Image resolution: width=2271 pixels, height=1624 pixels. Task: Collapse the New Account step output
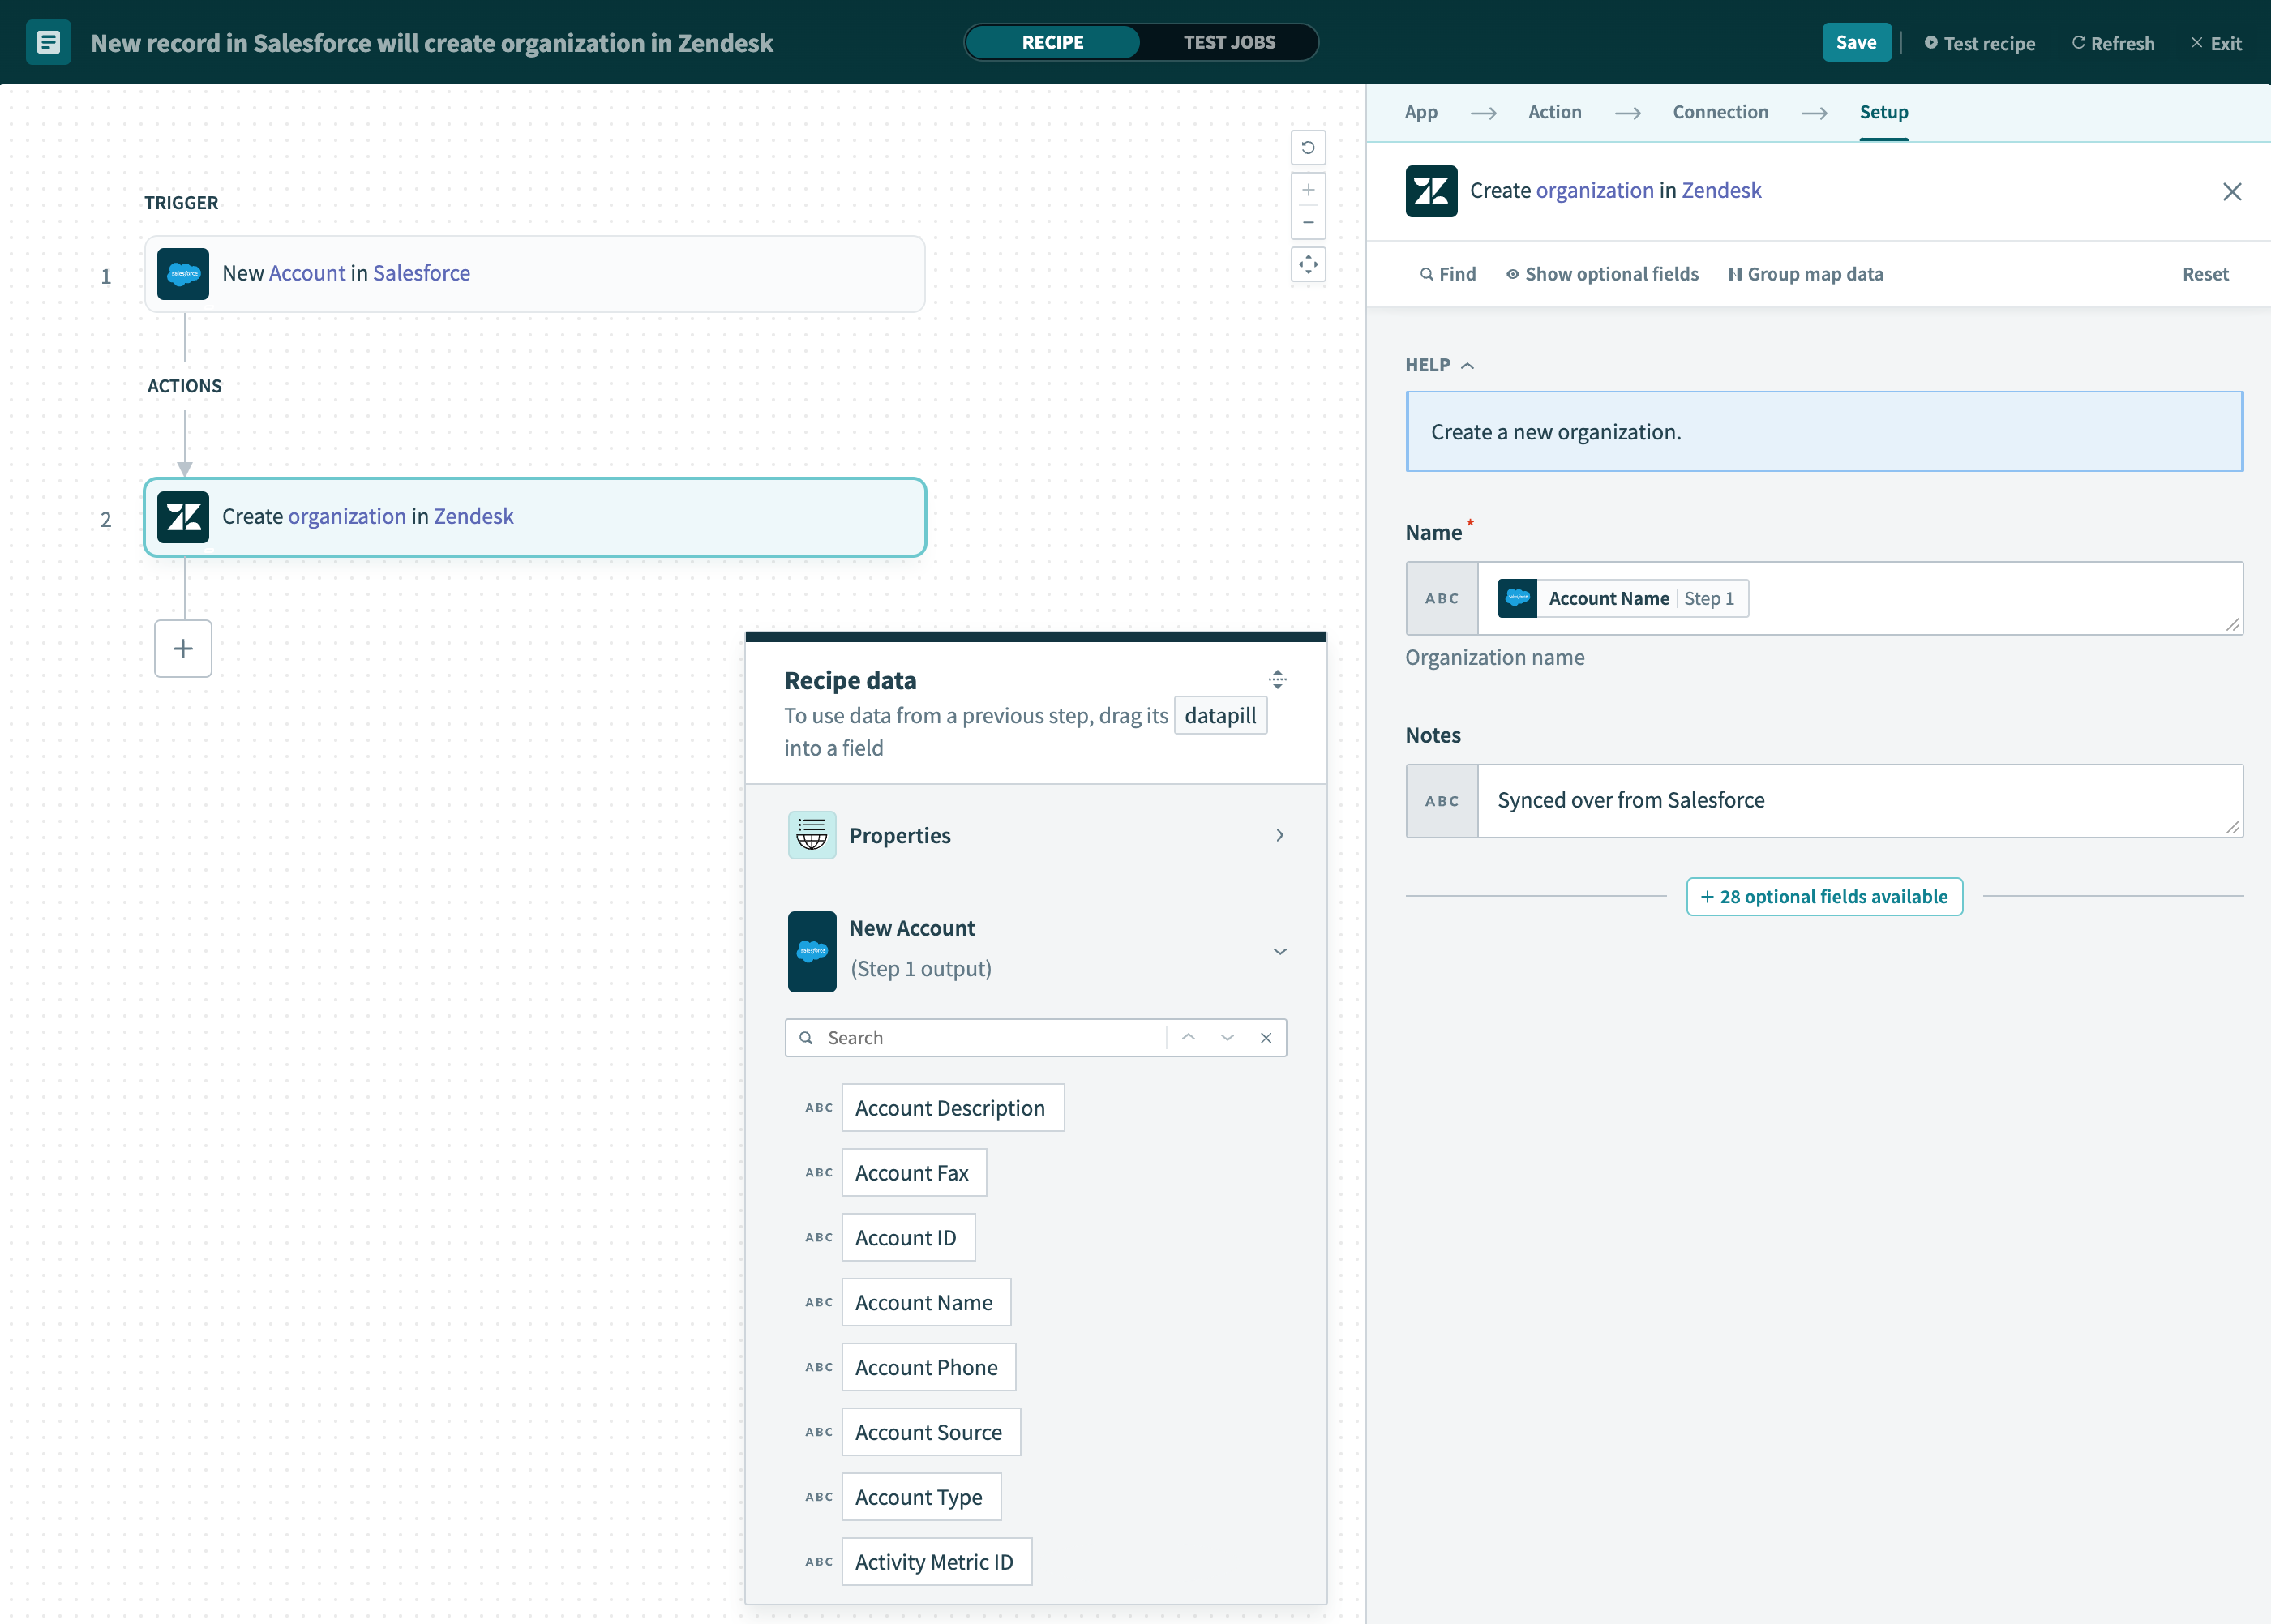coord(1280,951)
